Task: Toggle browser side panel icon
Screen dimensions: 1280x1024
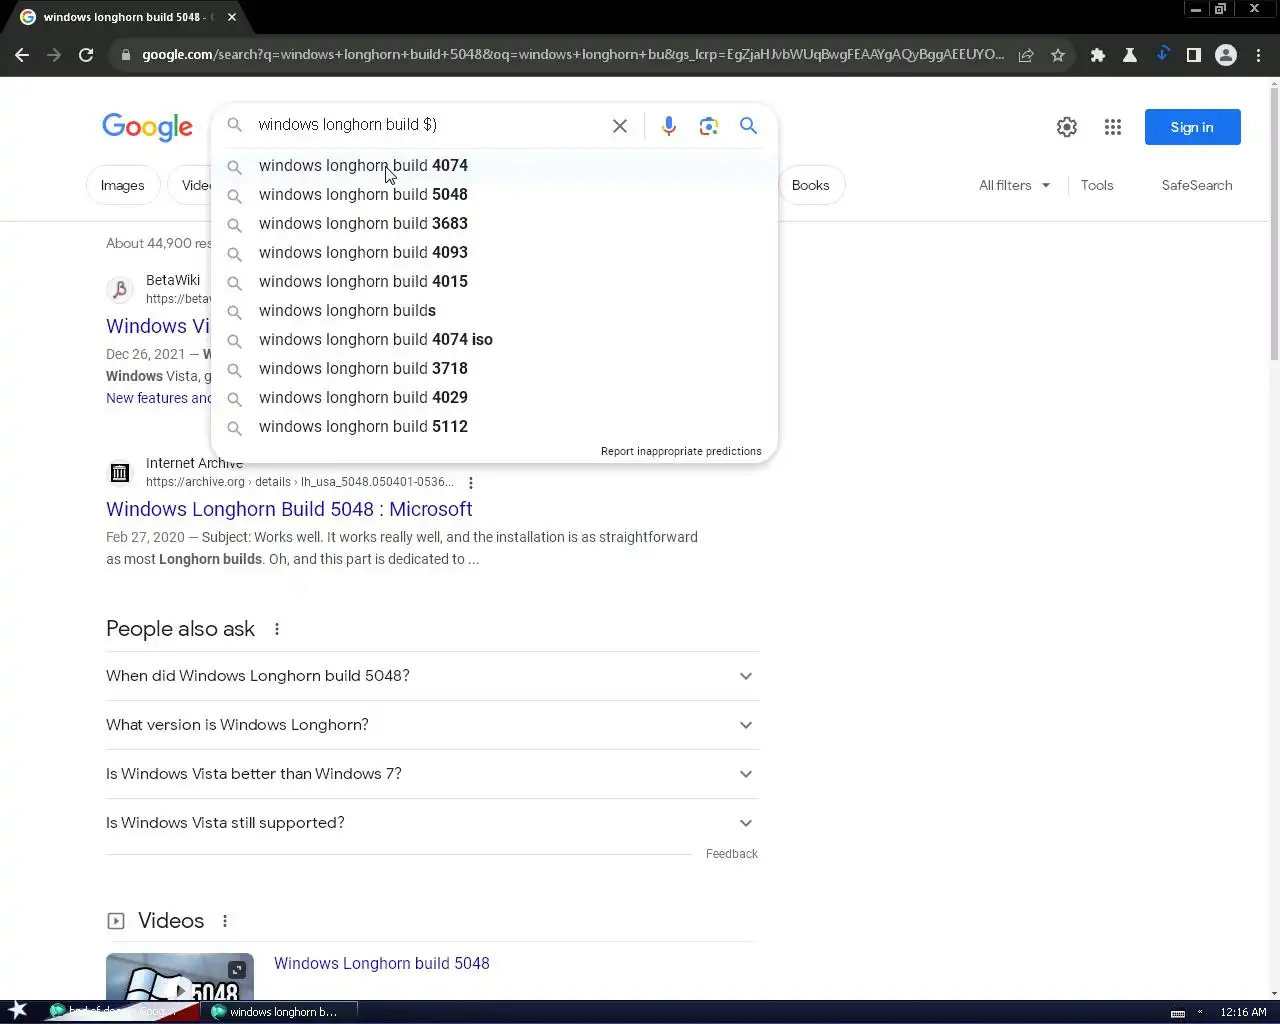Action: [x=1194, y=55]
